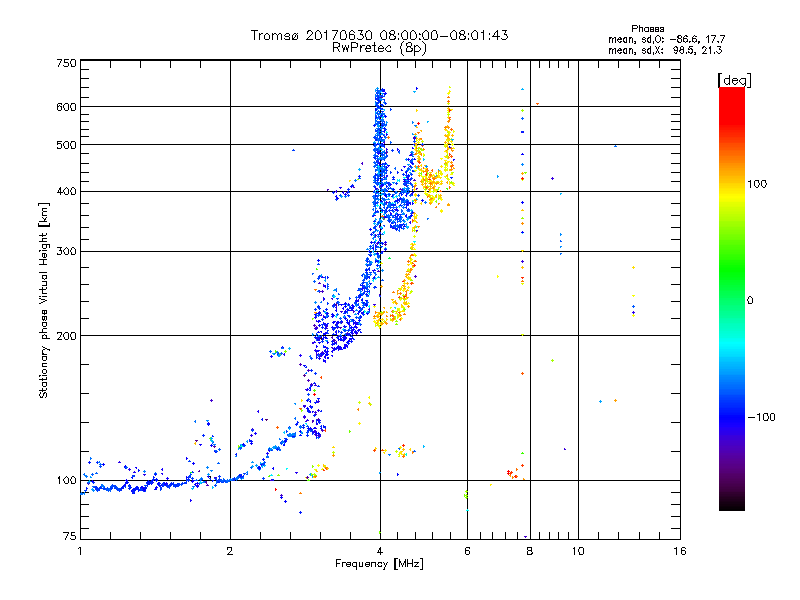
Task: Click the x-axis label '1'
Action: coord(80,551)
